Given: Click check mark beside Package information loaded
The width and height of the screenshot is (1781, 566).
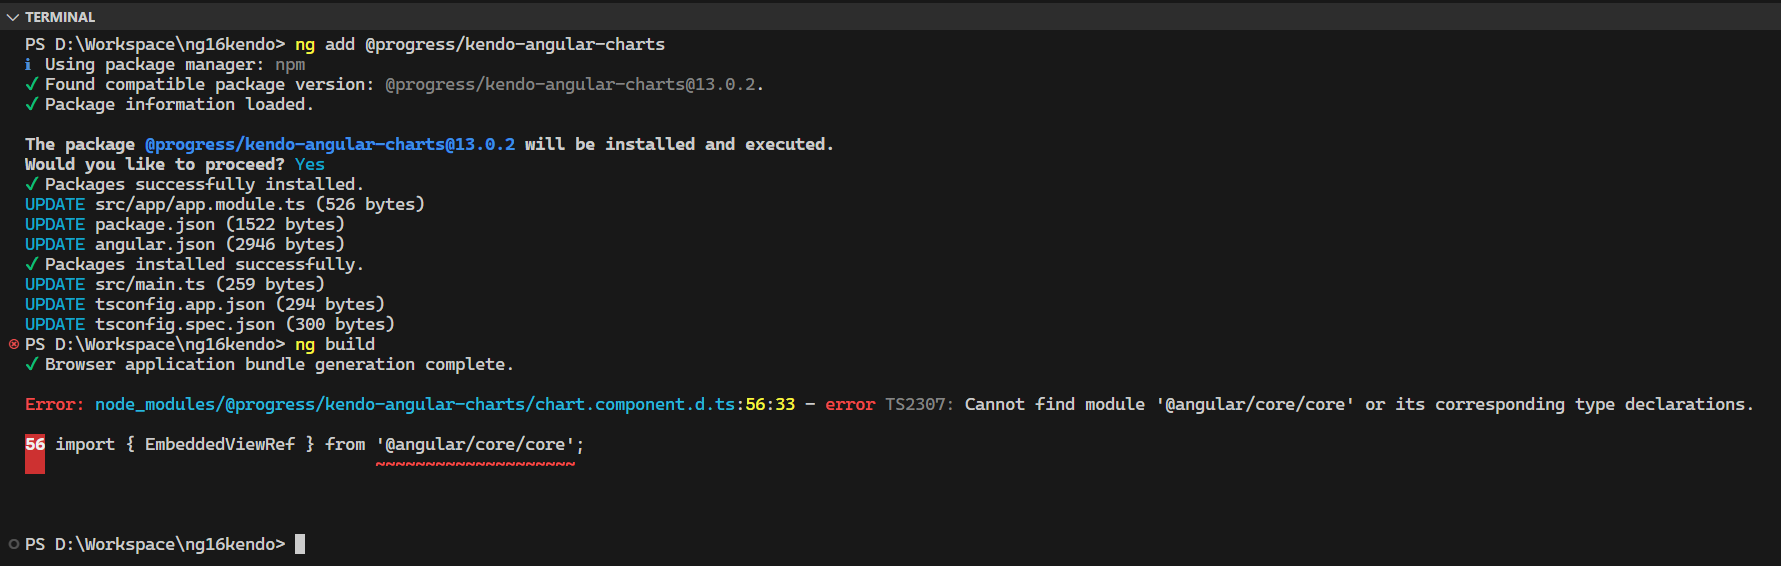Looking at the screenshot, I should pyautogui.click(x=32, y=104).
